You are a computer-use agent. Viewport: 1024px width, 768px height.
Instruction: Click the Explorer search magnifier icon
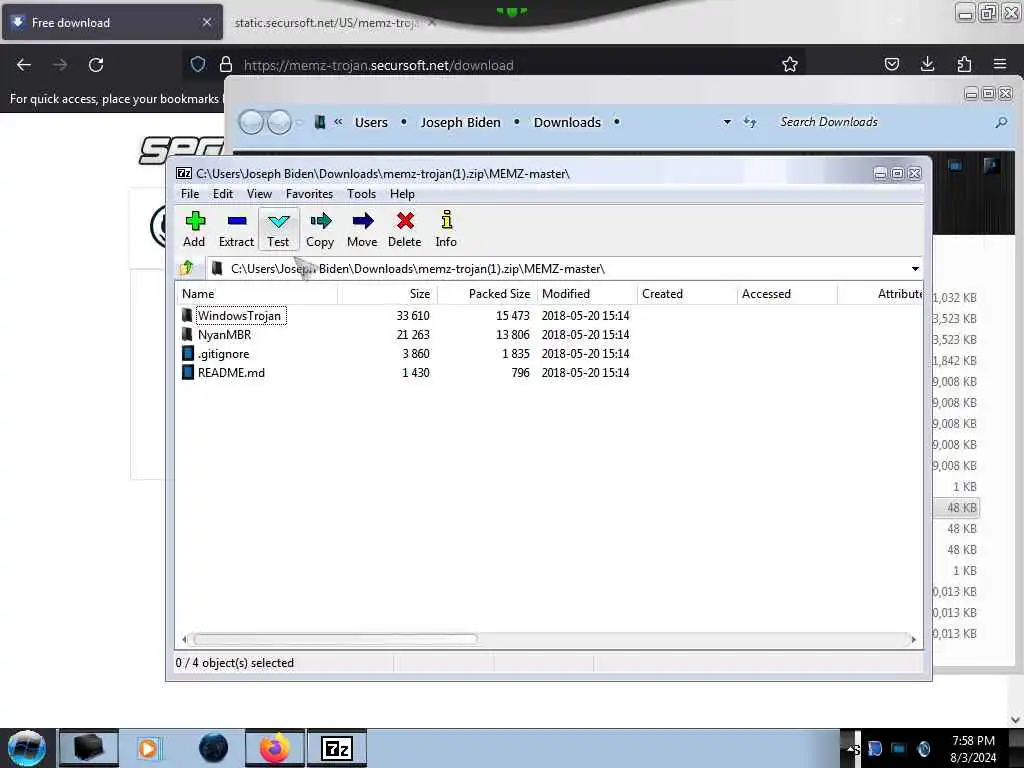[x=1000, y=122]
